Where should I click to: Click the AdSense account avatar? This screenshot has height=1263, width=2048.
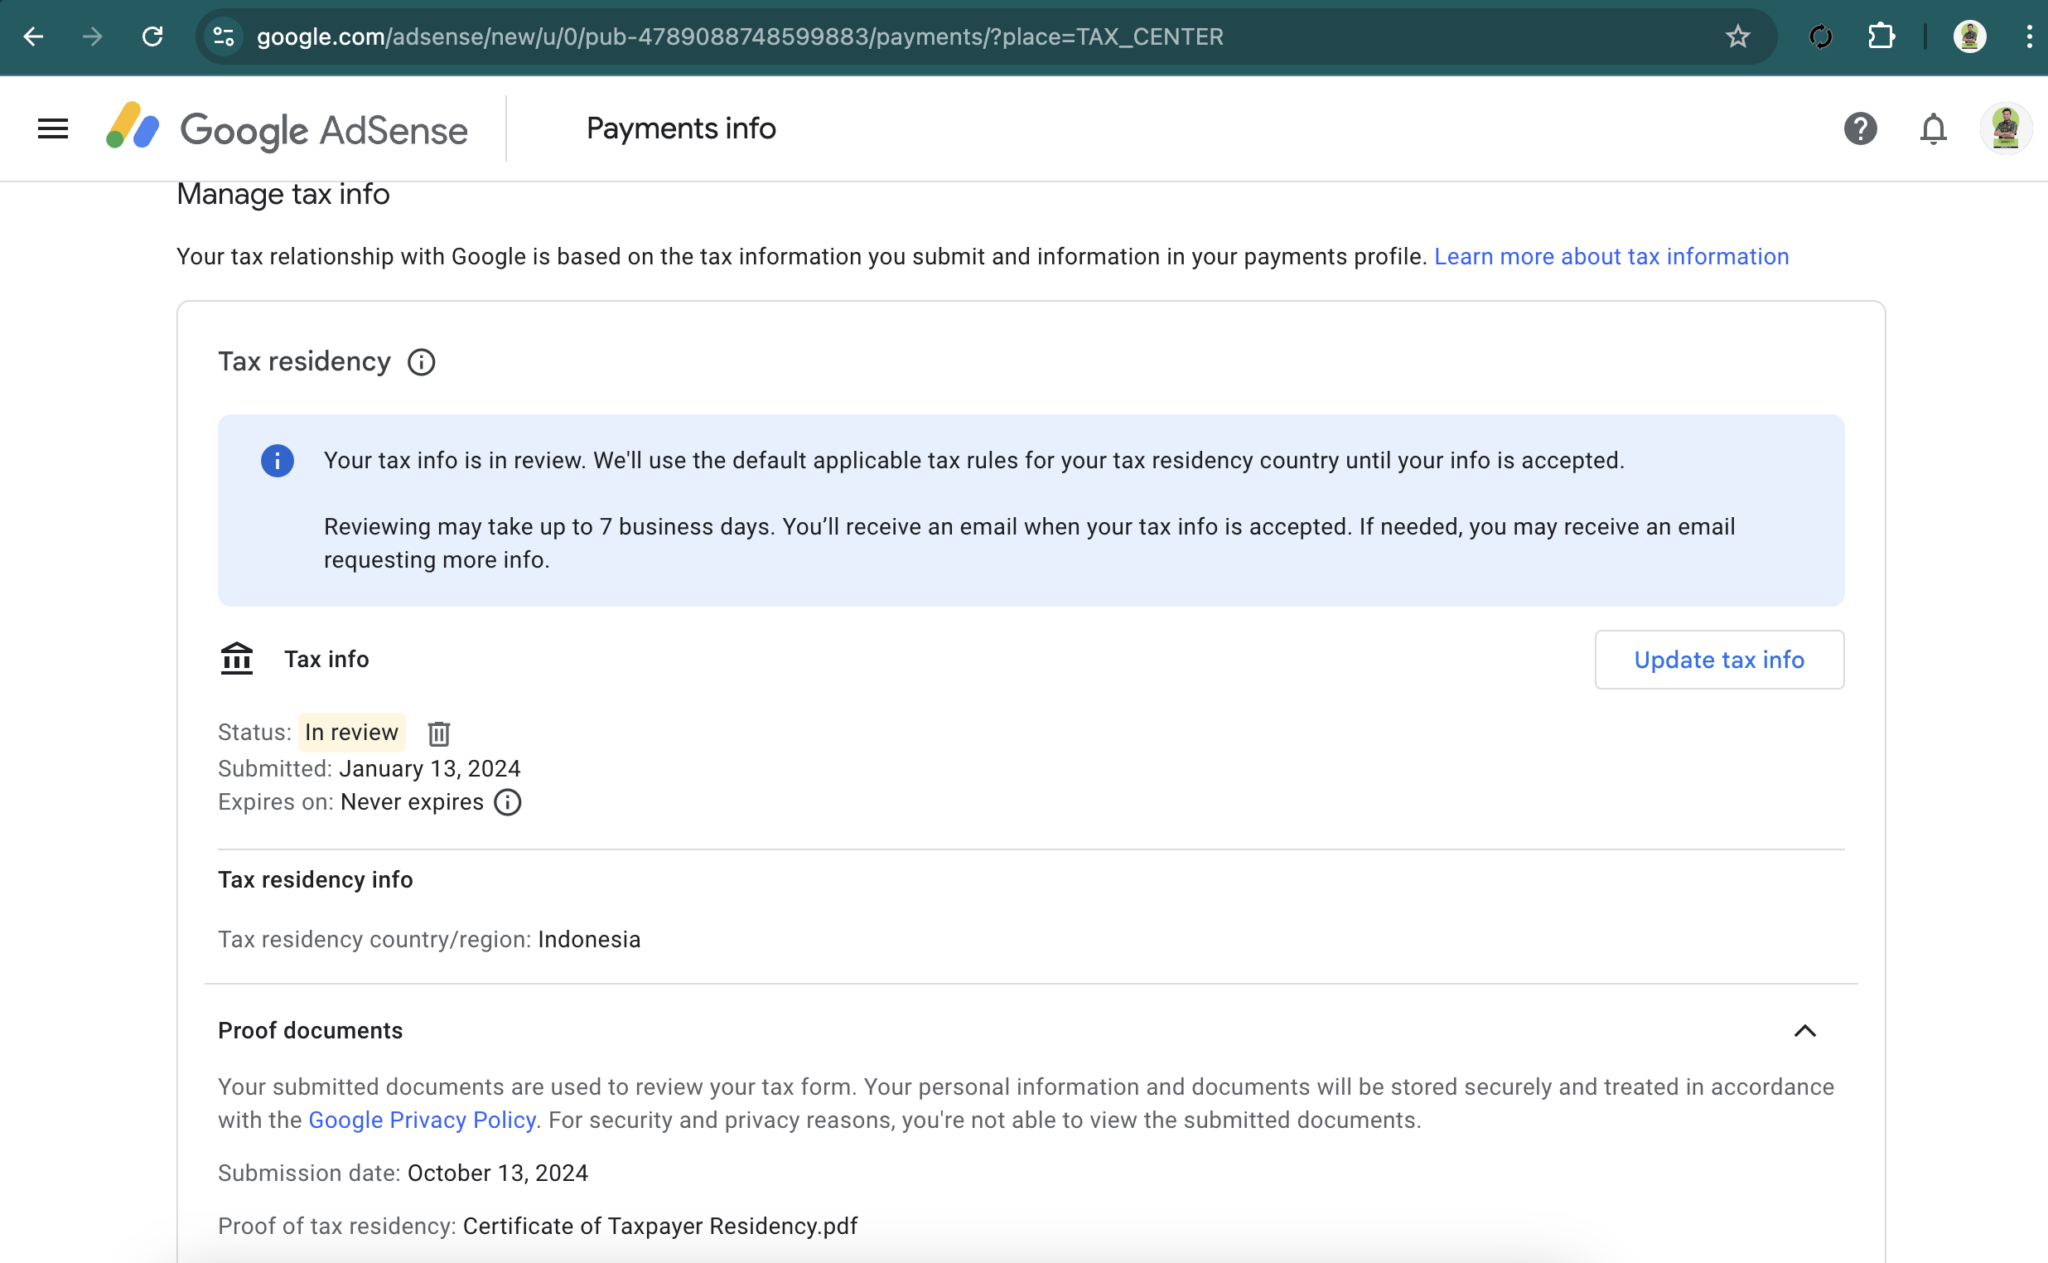(2005, 128)
